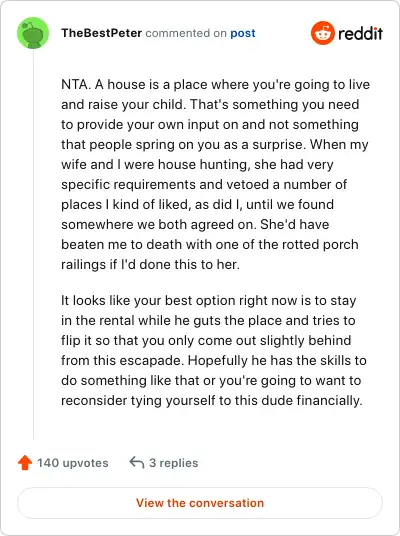Click the reddit wordmark text logo
The width and height of the screenshot is (400, 536).
(x=360, y=33)
